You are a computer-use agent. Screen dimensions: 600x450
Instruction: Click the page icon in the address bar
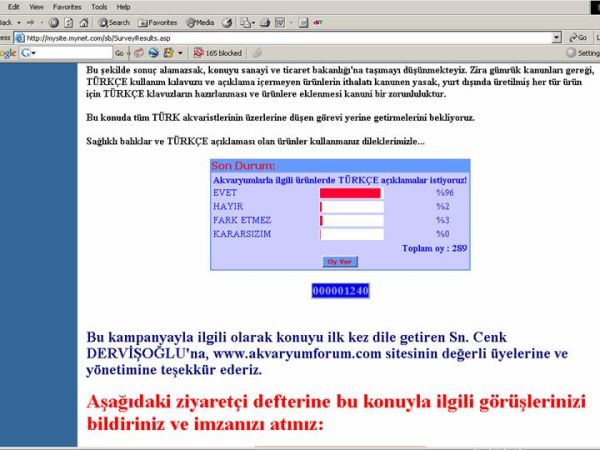pos(20,38)
